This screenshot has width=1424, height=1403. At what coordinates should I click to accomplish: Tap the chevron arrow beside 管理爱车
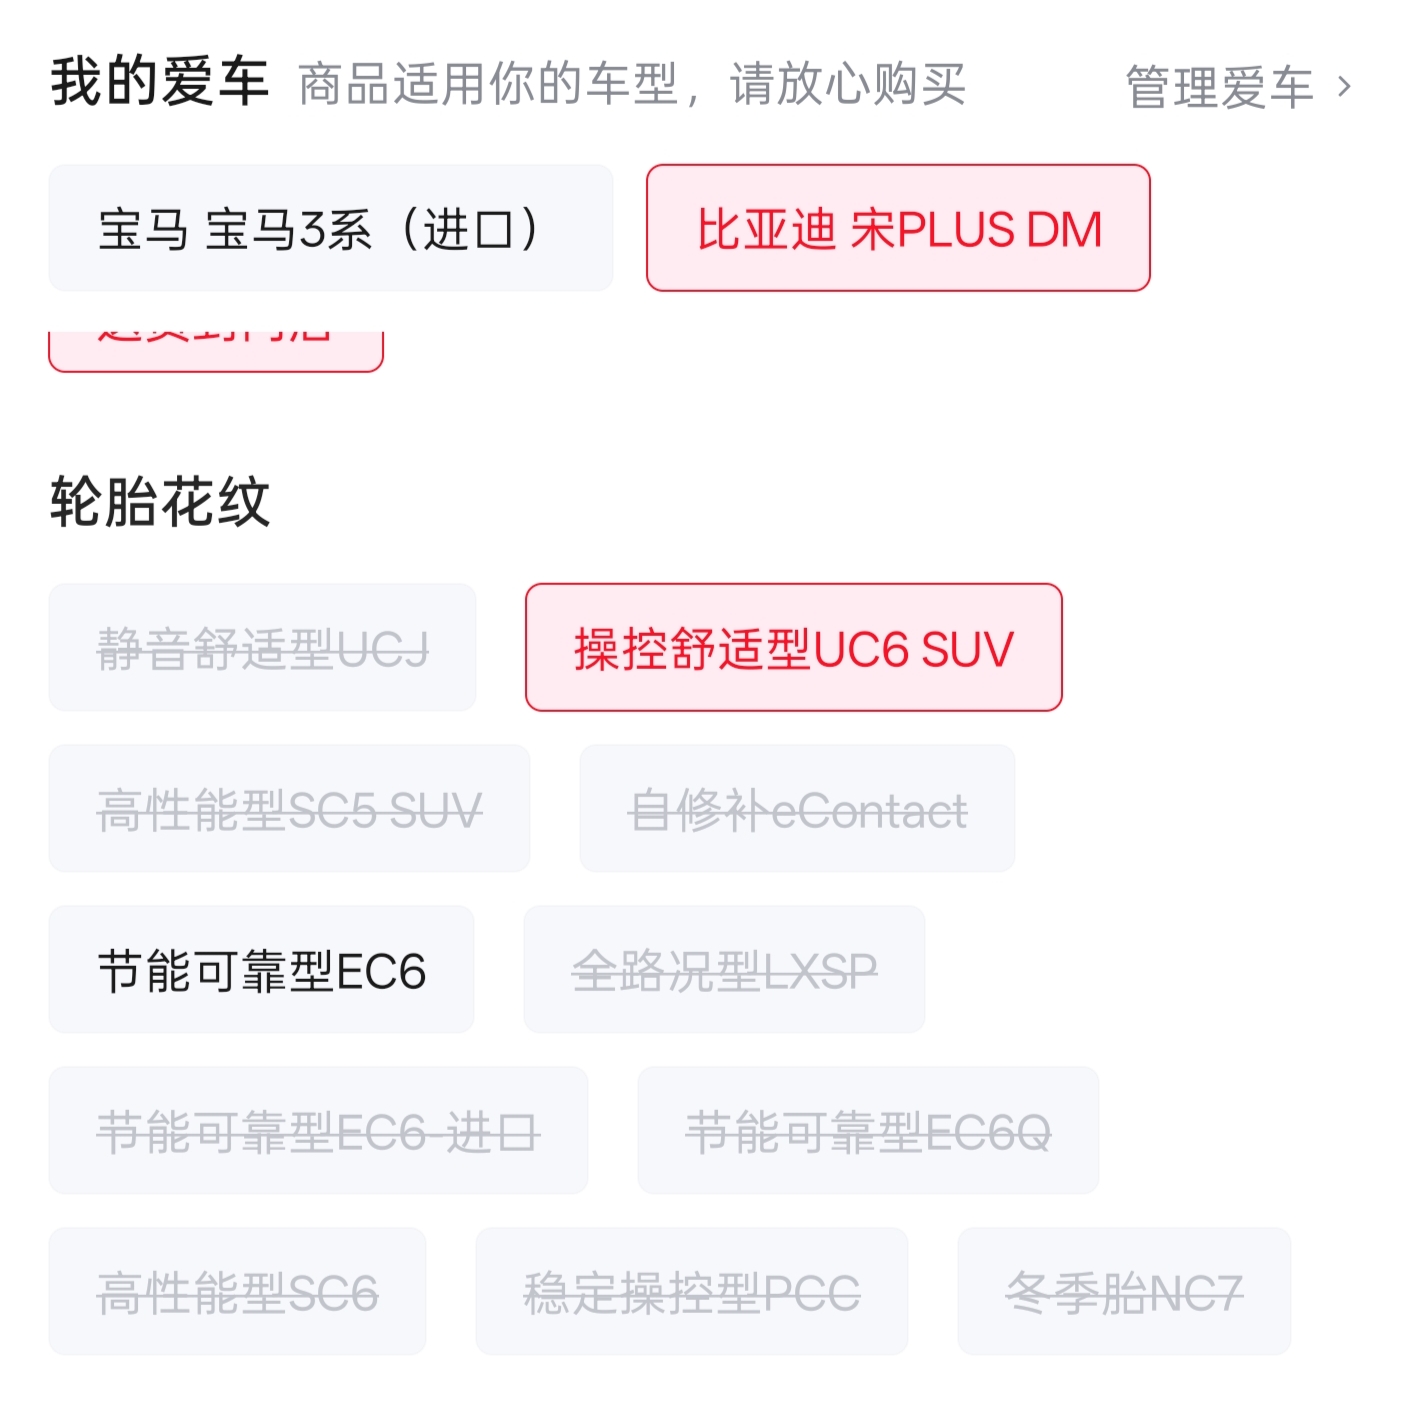1345,87
